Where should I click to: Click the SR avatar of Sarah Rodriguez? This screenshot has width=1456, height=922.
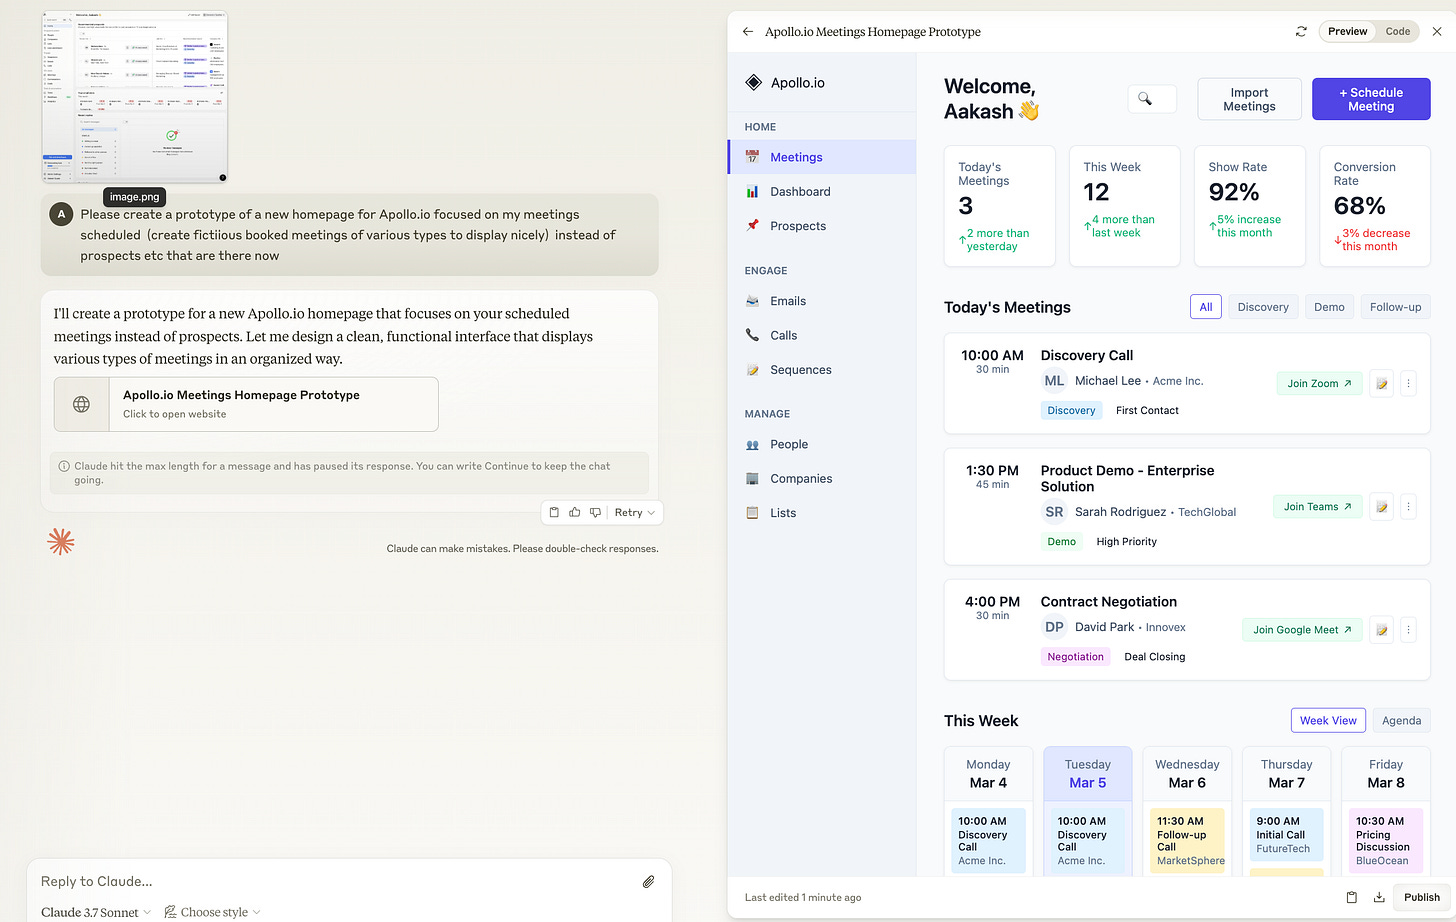[1054, 512]
